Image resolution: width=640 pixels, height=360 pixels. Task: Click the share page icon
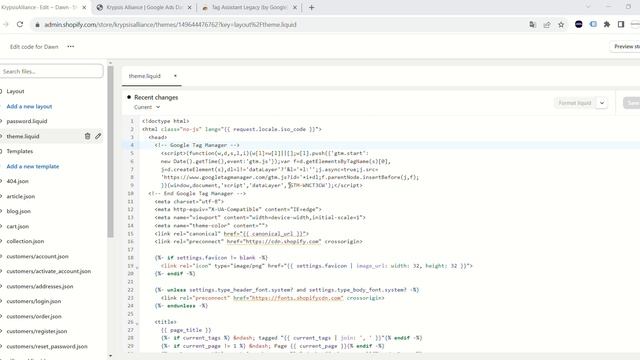(x=547, y=24)
